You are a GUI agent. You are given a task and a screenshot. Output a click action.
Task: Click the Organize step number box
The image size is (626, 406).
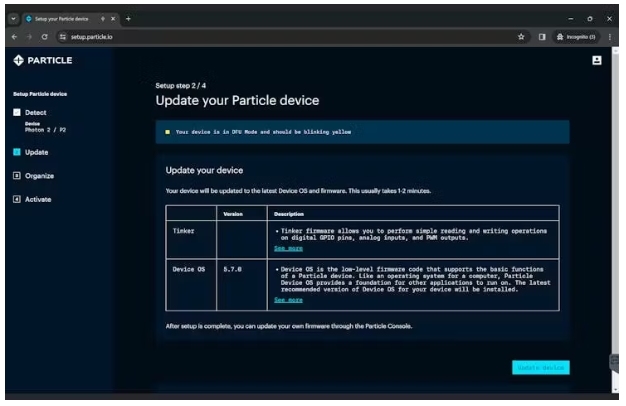coord(16,176)
